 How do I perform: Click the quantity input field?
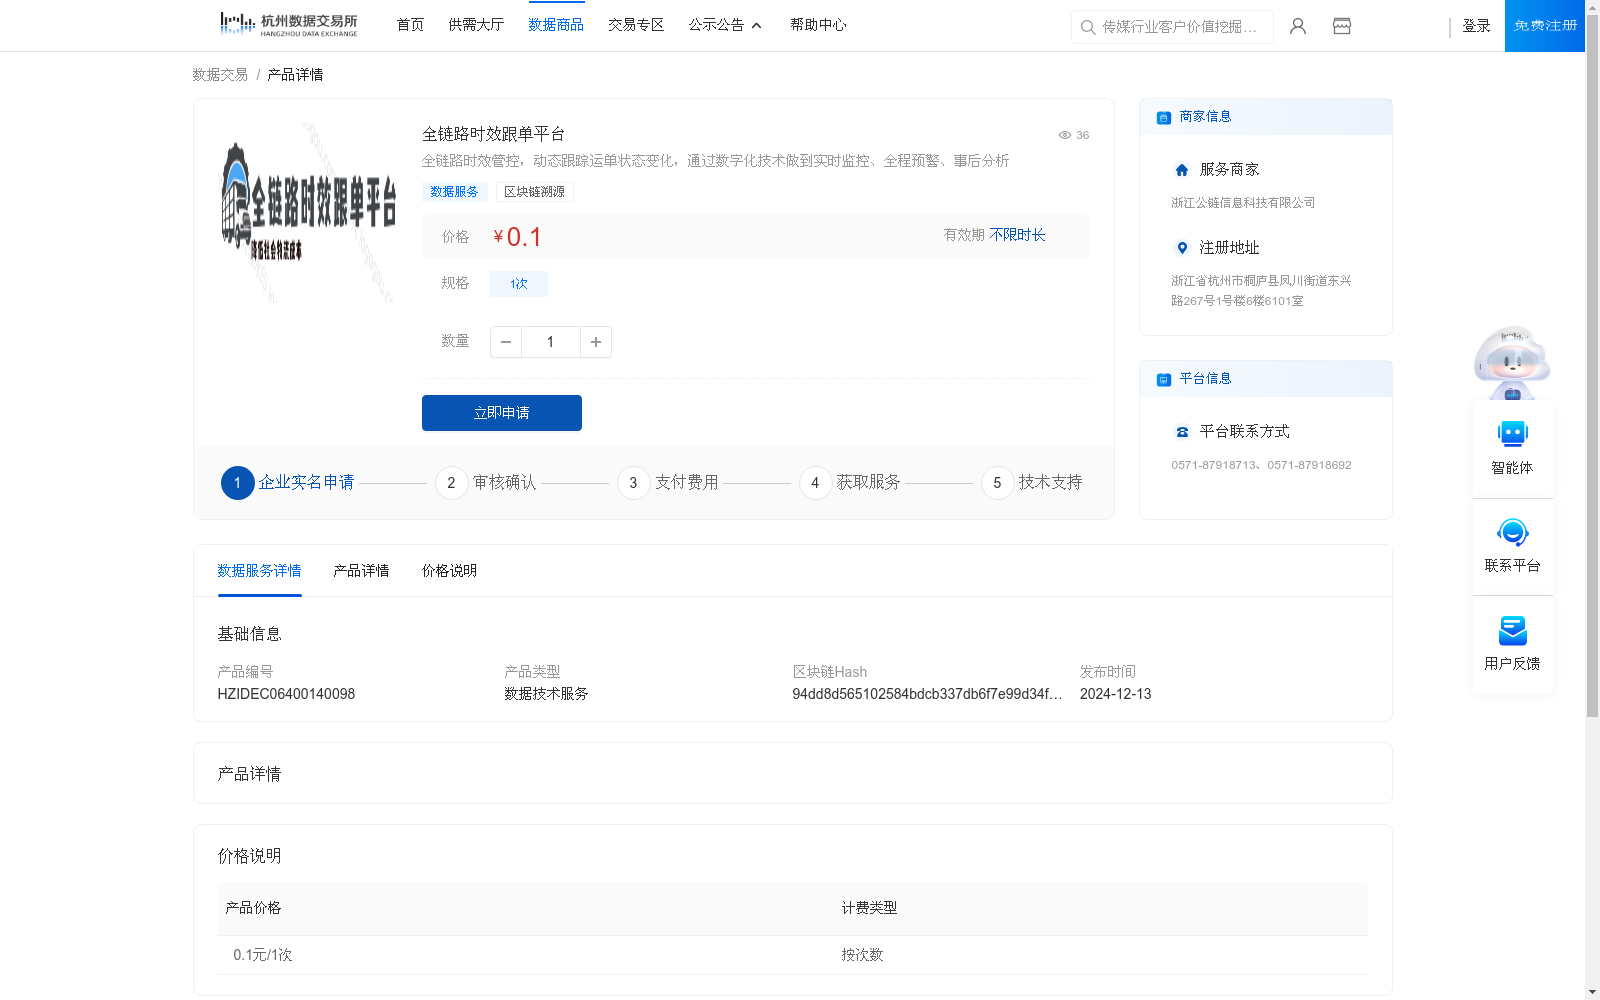coord(550,342)
